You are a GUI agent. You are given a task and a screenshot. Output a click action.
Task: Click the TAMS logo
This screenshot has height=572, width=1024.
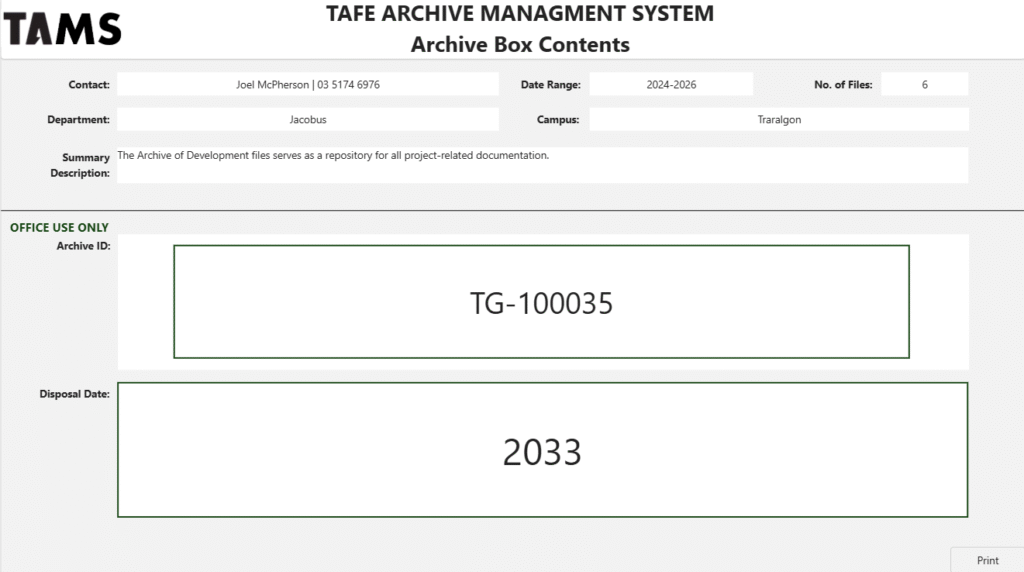point(63,29)
